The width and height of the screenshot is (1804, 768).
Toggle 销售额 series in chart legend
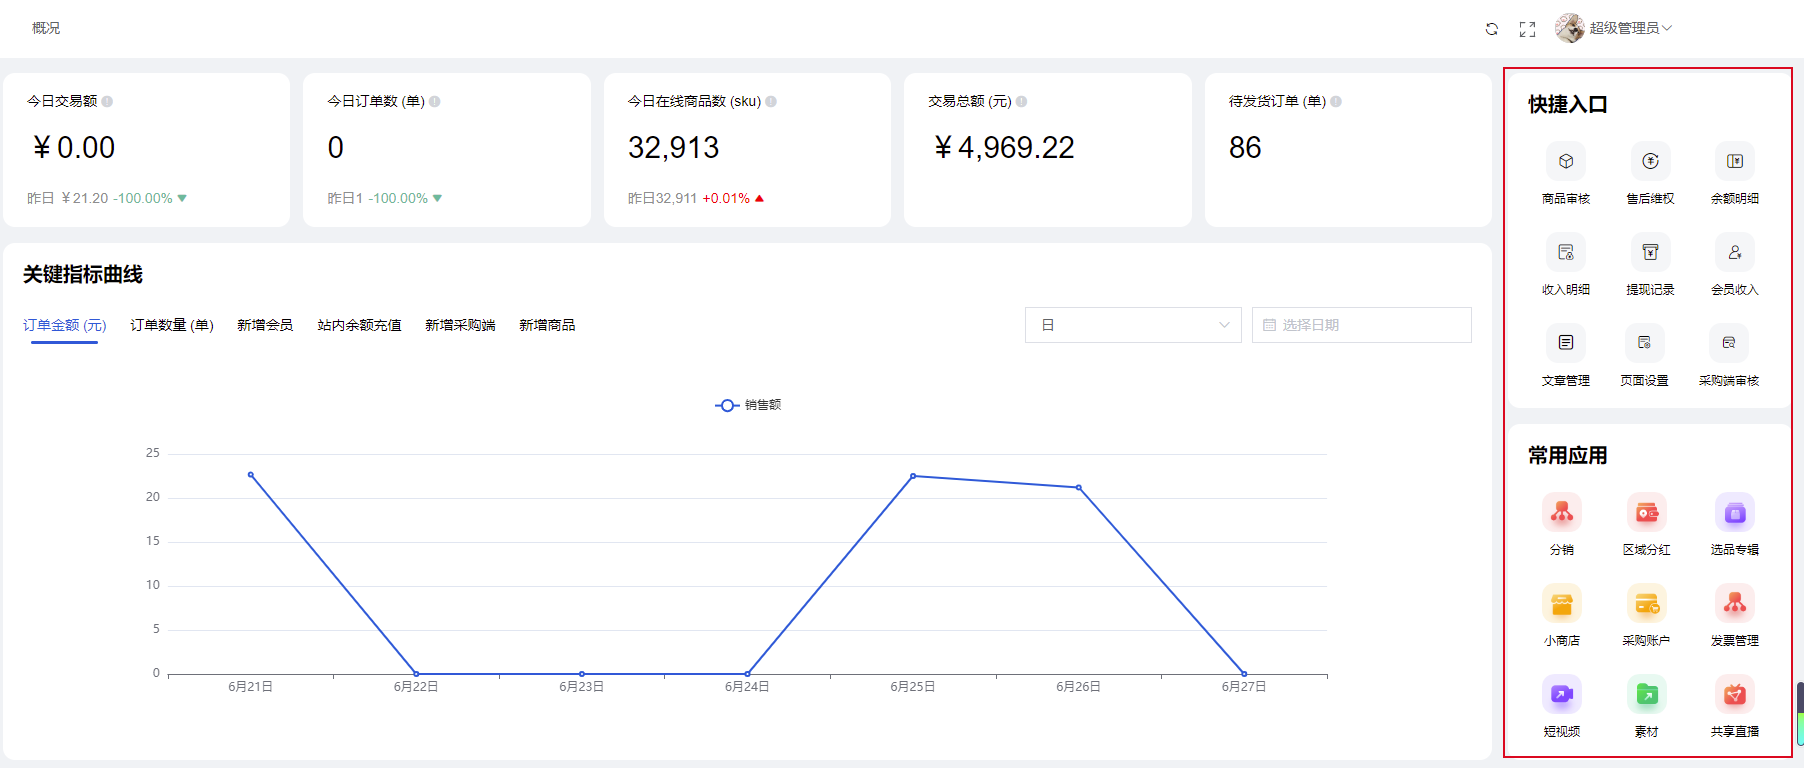pos(748,405)
